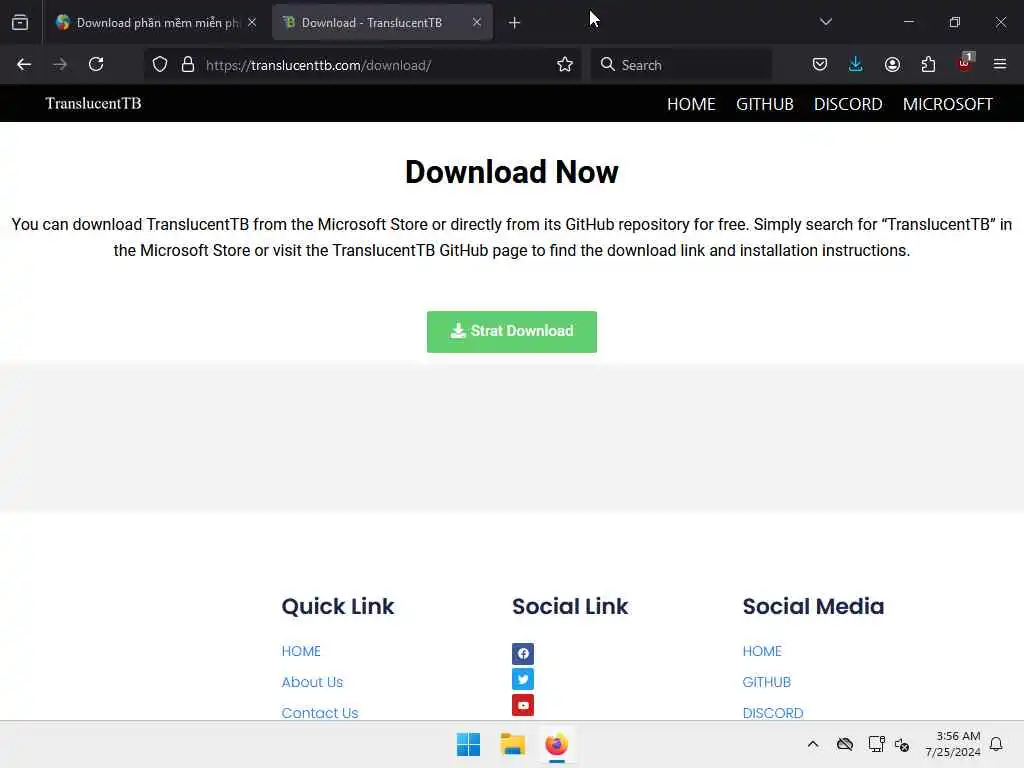The width and height of the screenshot is (1024, 768).
Task: Click the Download Now heading
Action: [512, 172]
